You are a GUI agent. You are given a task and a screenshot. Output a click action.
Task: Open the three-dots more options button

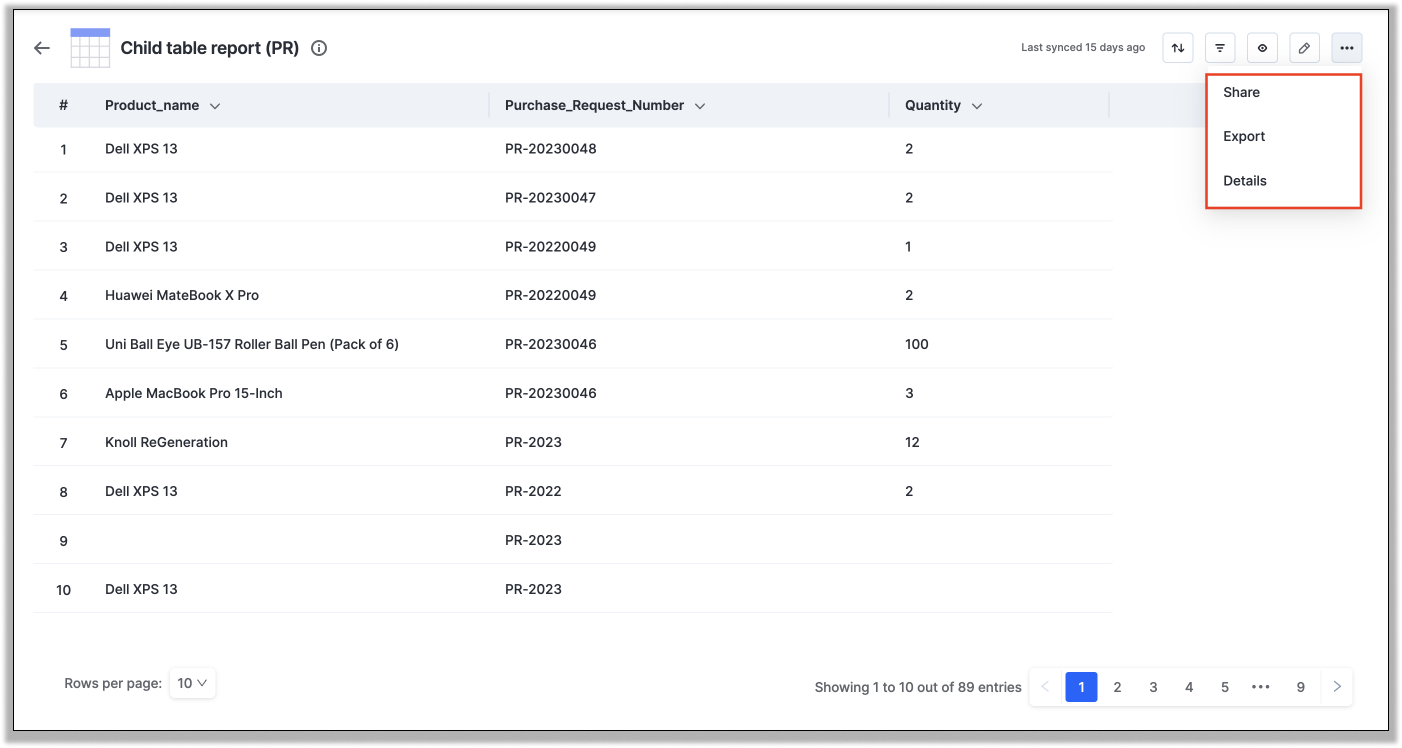(1347, 48)
